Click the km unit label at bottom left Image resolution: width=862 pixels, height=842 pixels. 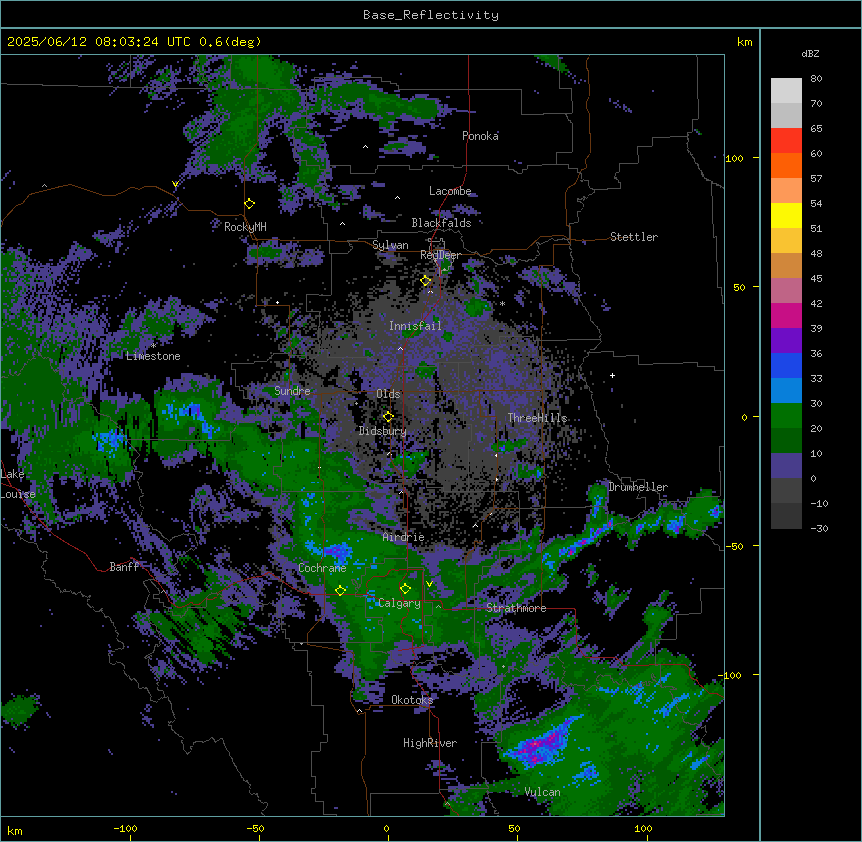[15, 831]
